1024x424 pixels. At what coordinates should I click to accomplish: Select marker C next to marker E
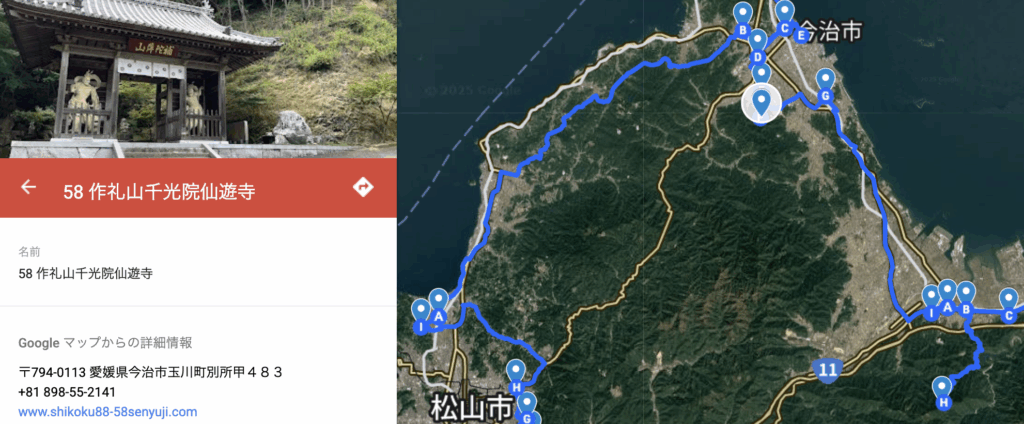(784, 19)
